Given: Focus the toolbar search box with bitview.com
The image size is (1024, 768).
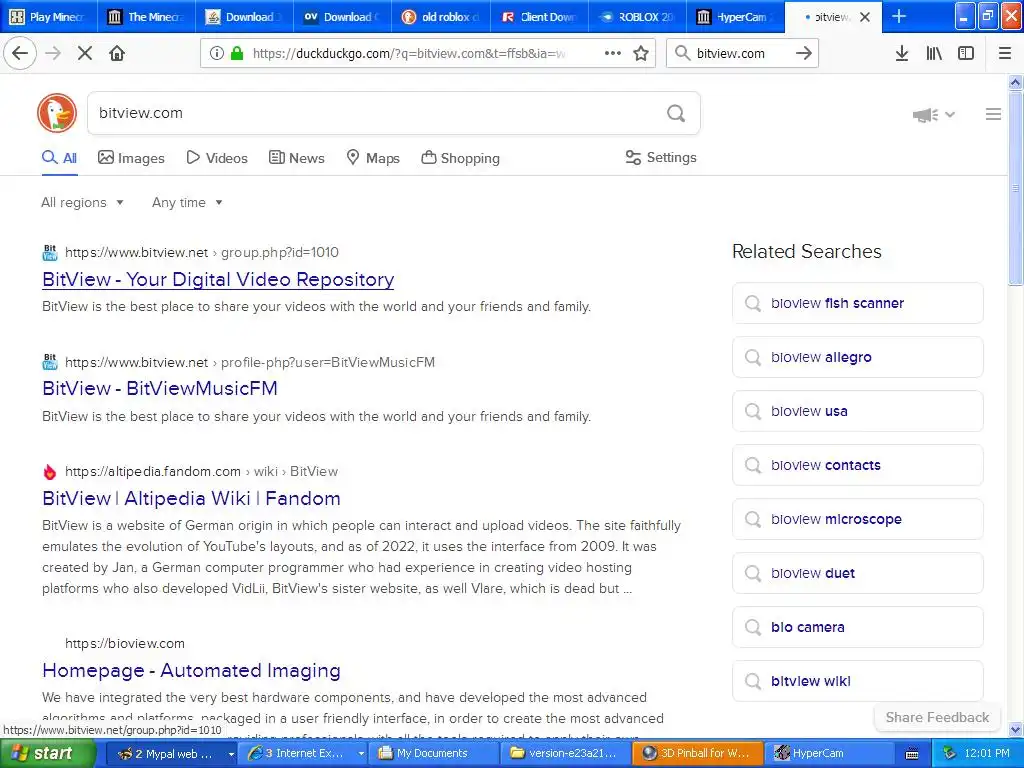Looking at the screenshot, I should (741, 54).
